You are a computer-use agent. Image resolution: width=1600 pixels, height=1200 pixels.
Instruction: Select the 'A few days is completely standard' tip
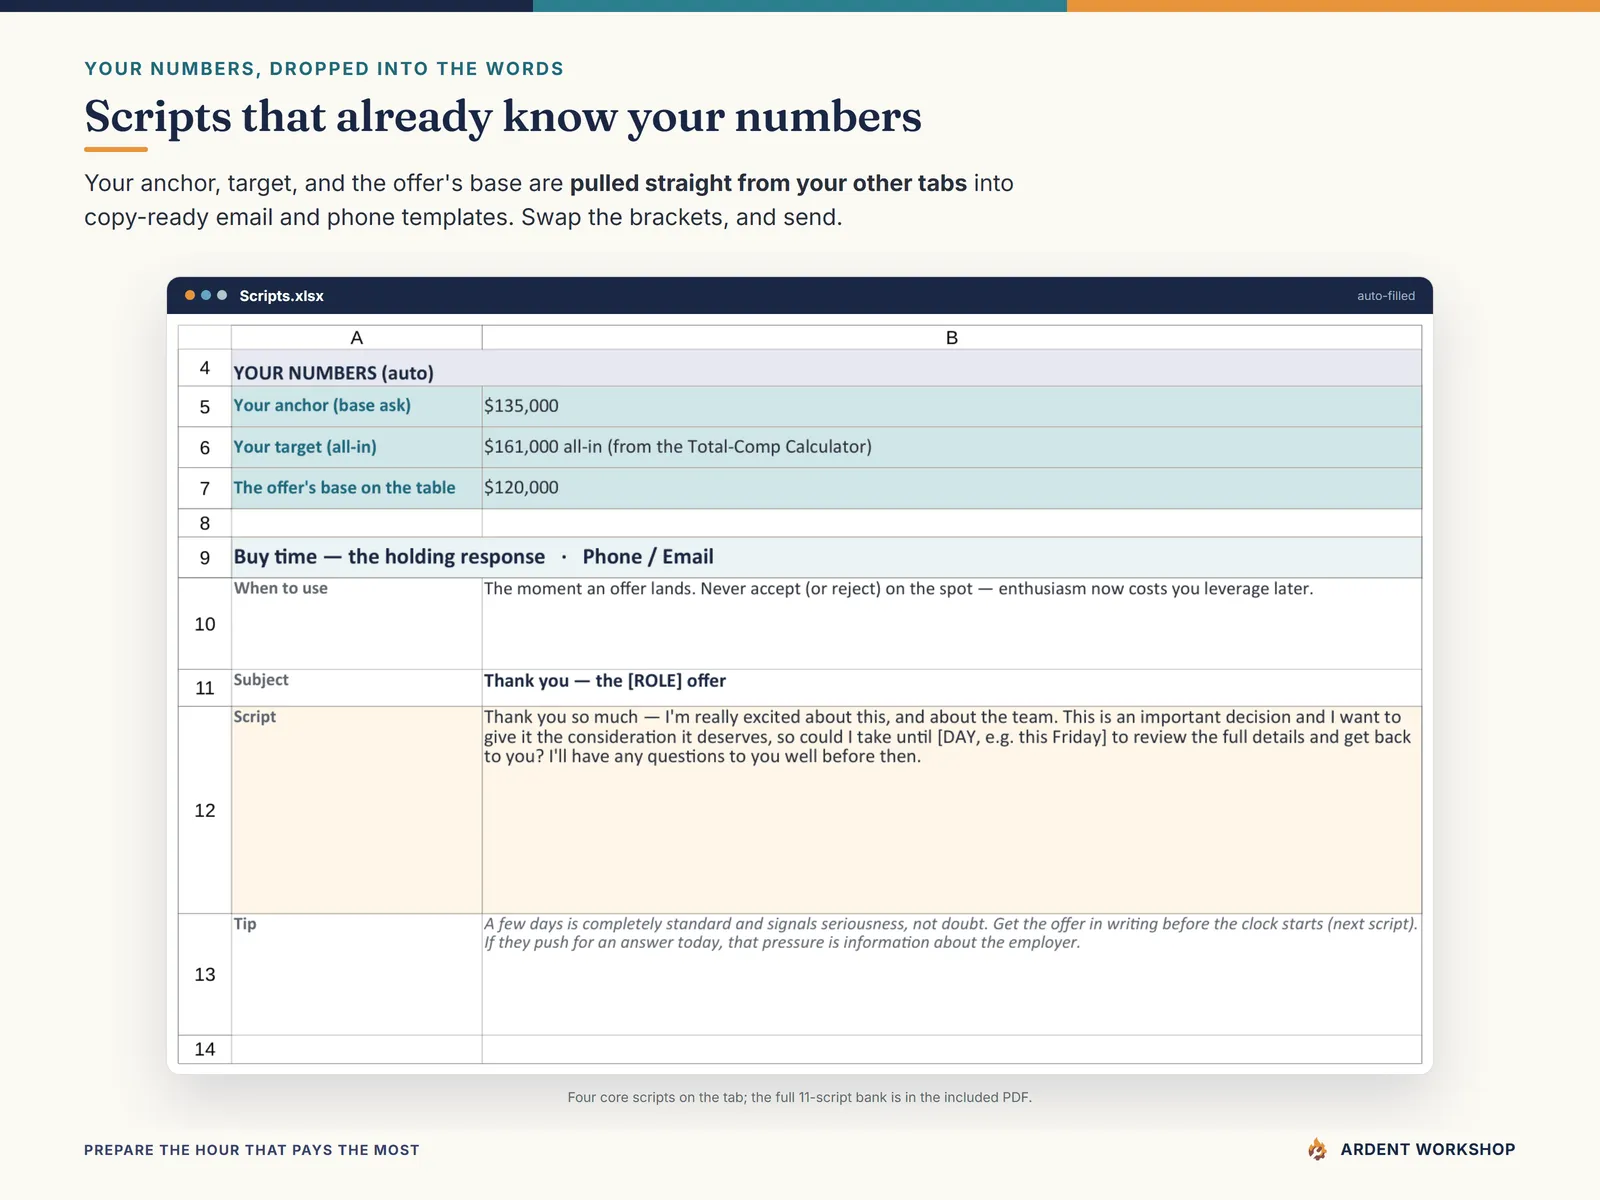[x=952, y=974]
